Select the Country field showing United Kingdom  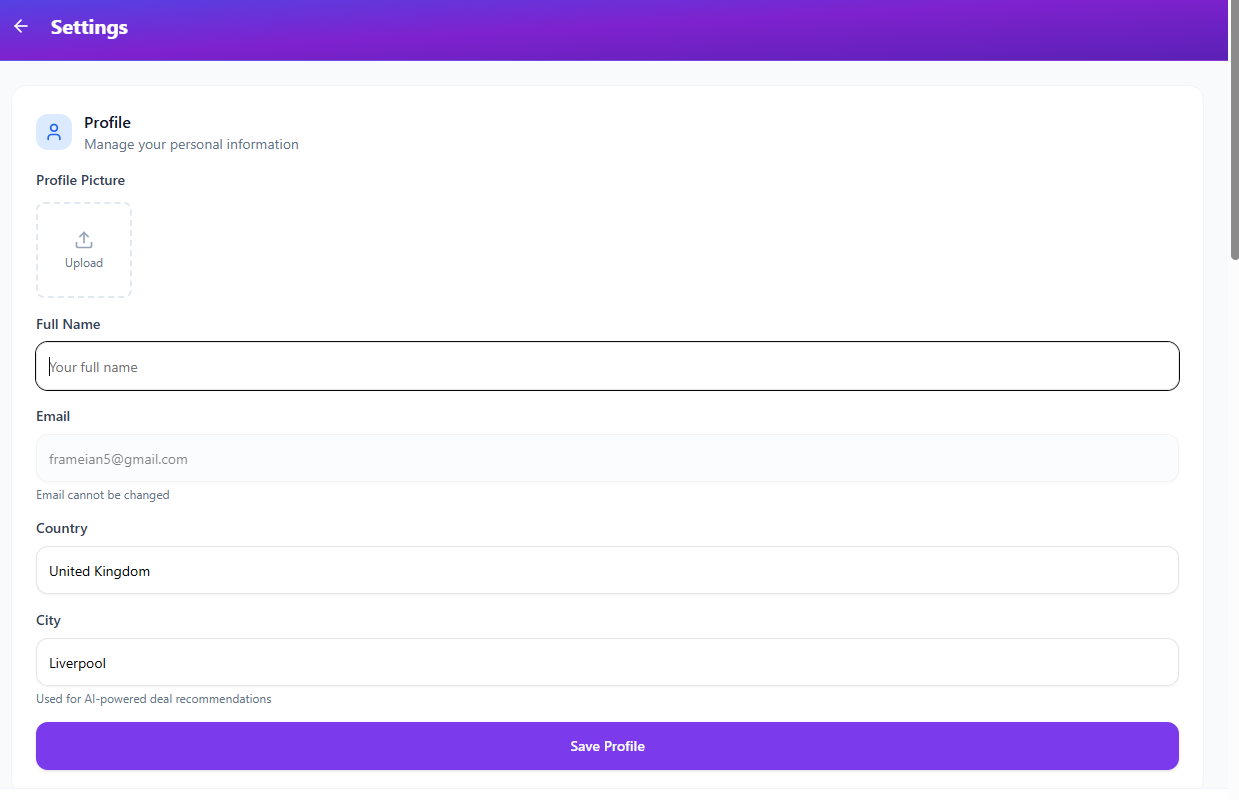[x=607, y=571]
